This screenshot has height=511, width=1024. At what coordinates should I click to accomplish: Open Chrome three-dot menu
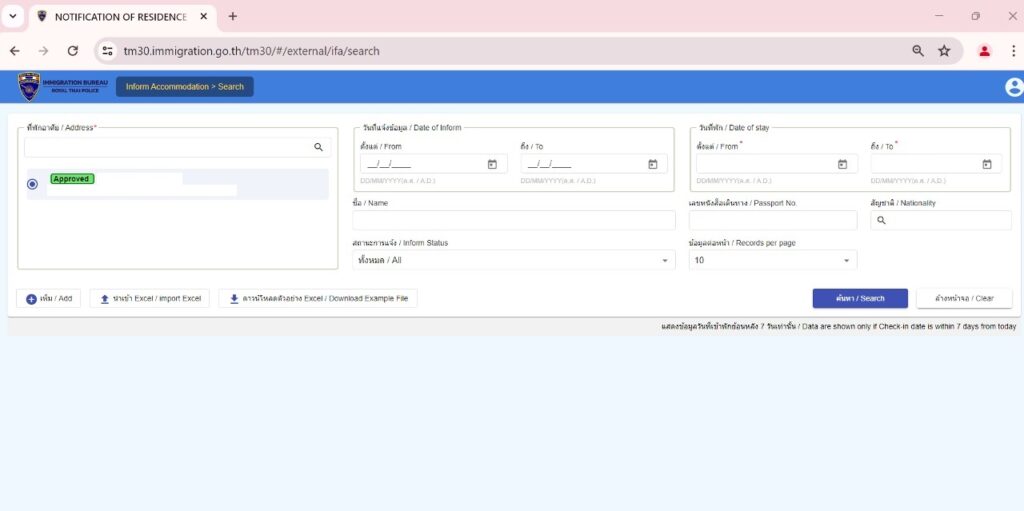1014,51
